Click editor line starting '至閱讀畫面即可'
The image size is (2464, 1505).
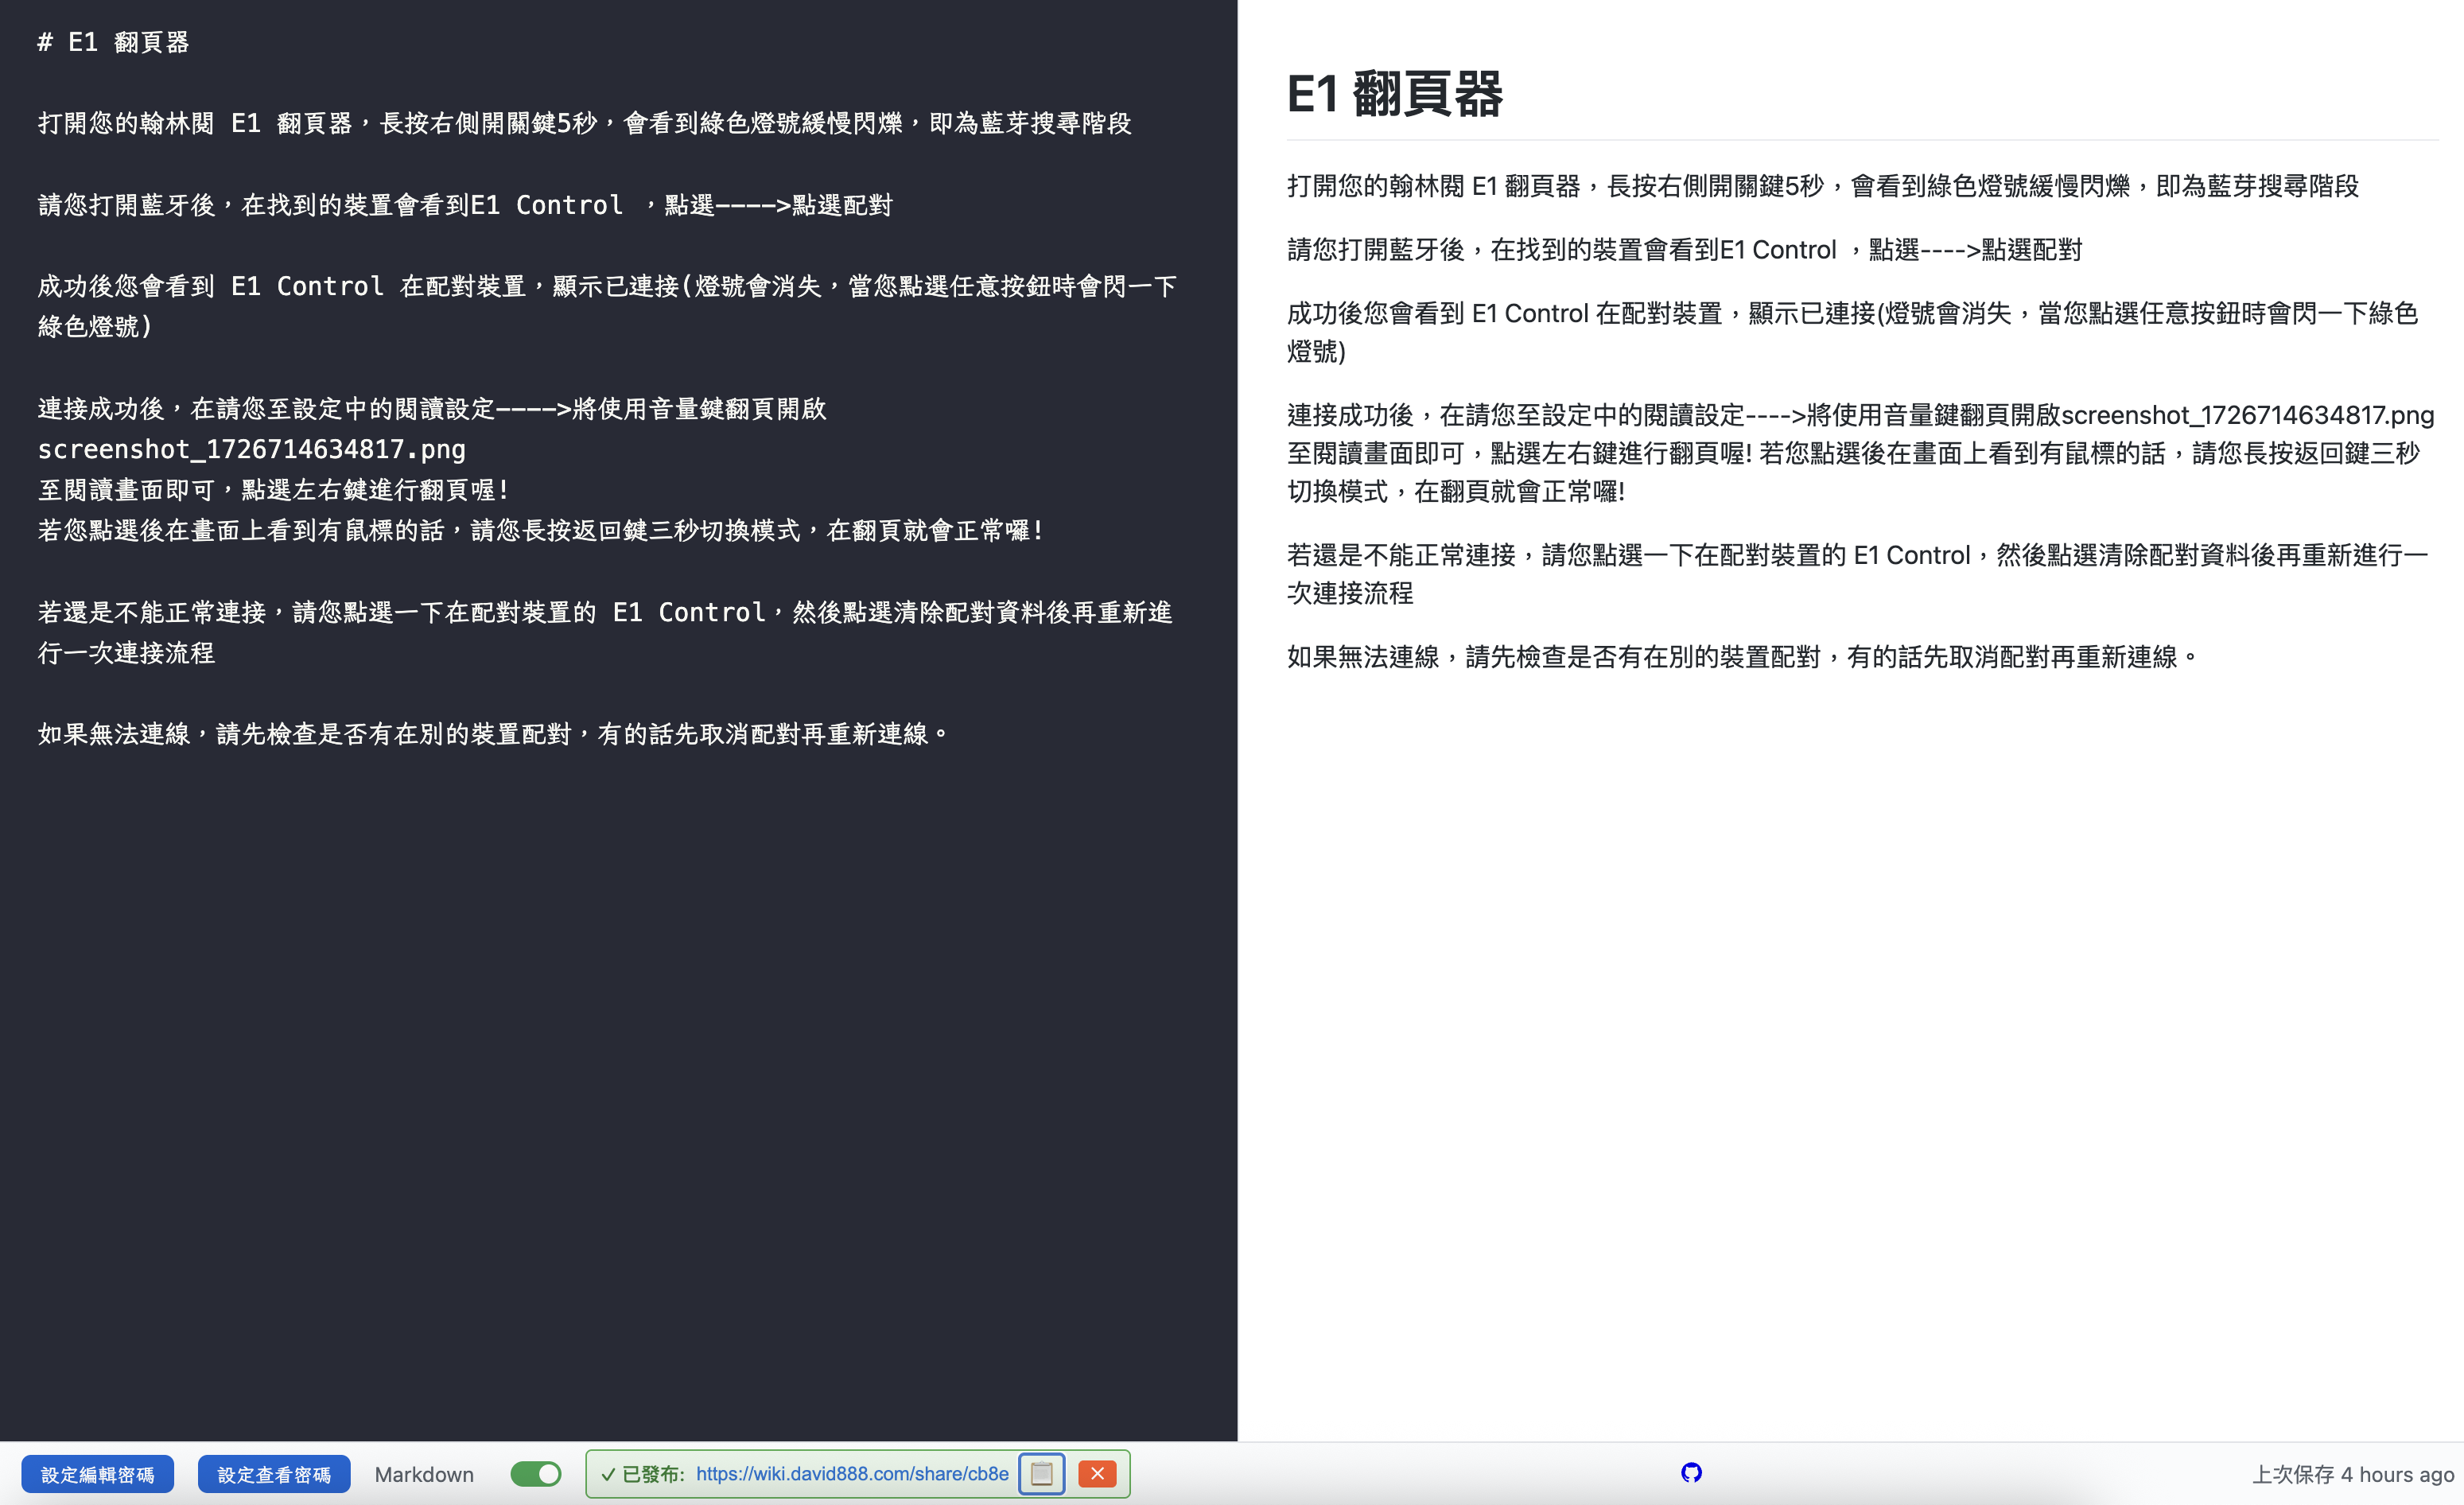point(275,490)
